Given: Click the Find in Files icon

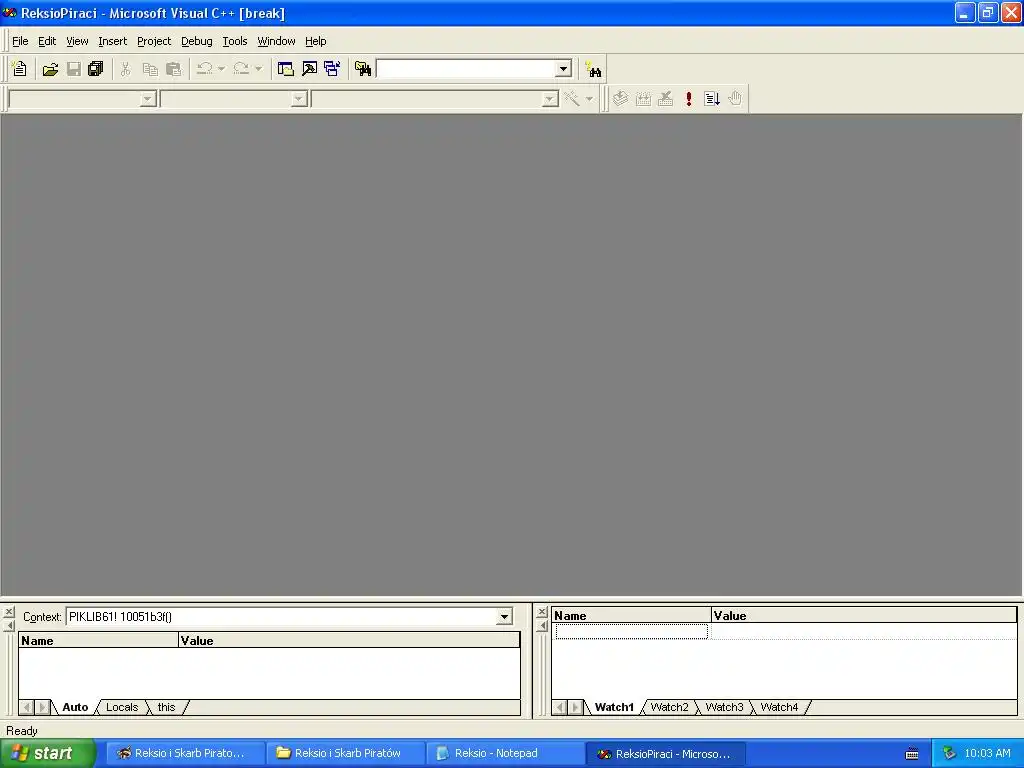Looking at the screenshot, I should (x=363, y=69).
